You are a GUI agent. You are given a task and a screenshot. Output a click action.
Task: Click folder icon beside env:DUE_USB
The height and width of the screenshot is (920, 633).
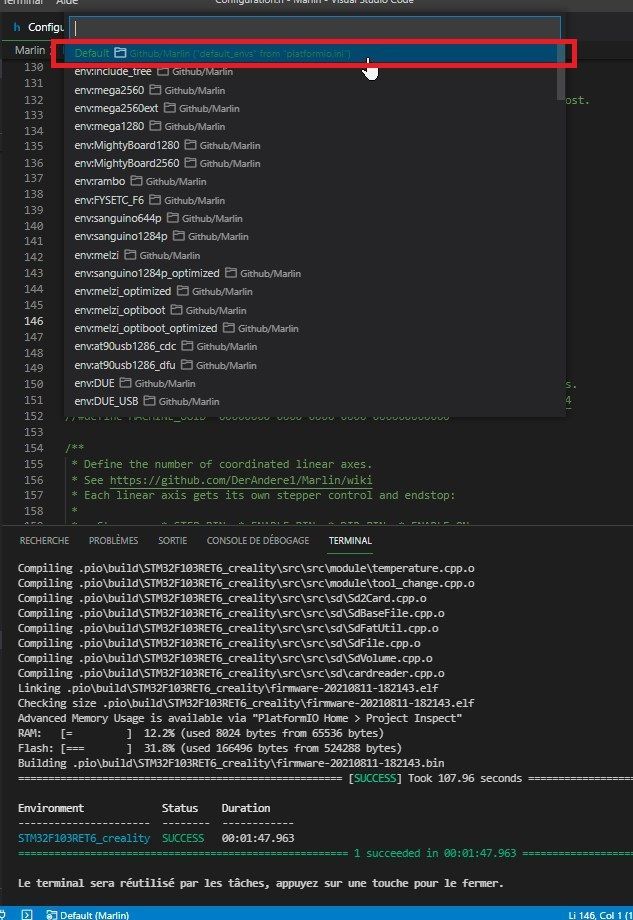149,401
